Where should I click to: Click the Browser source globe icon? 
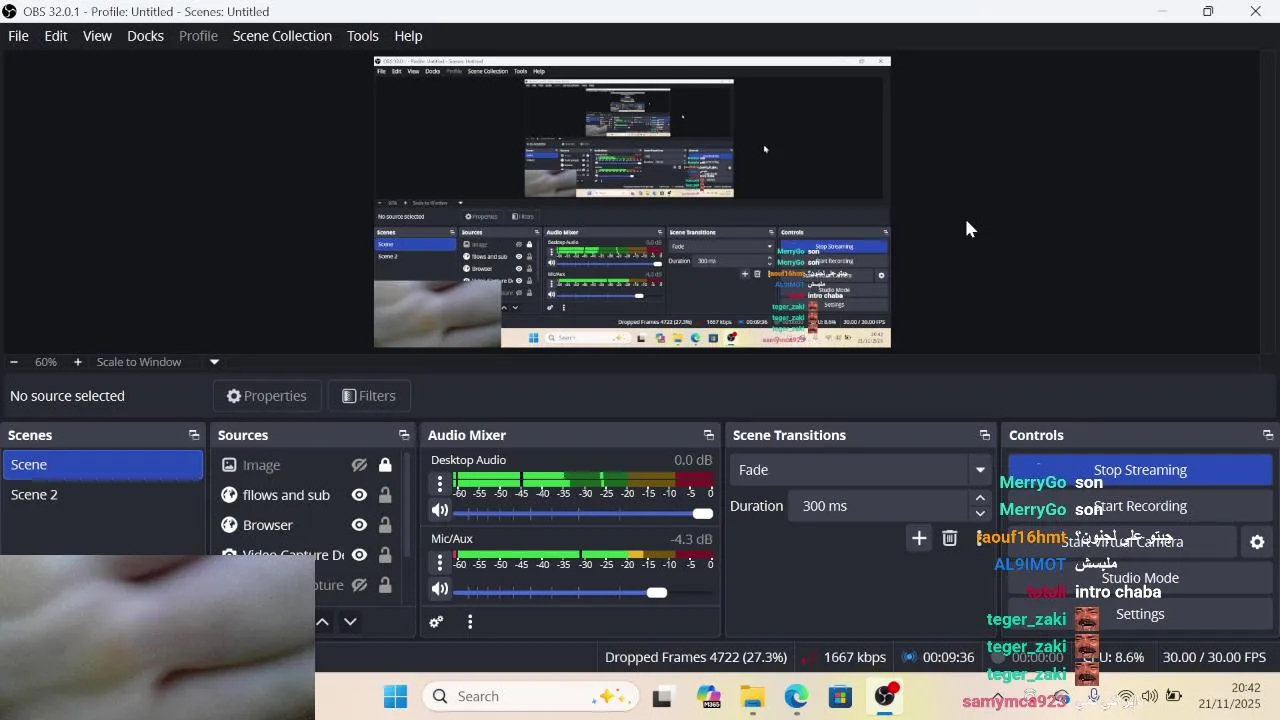coord(229,525)
